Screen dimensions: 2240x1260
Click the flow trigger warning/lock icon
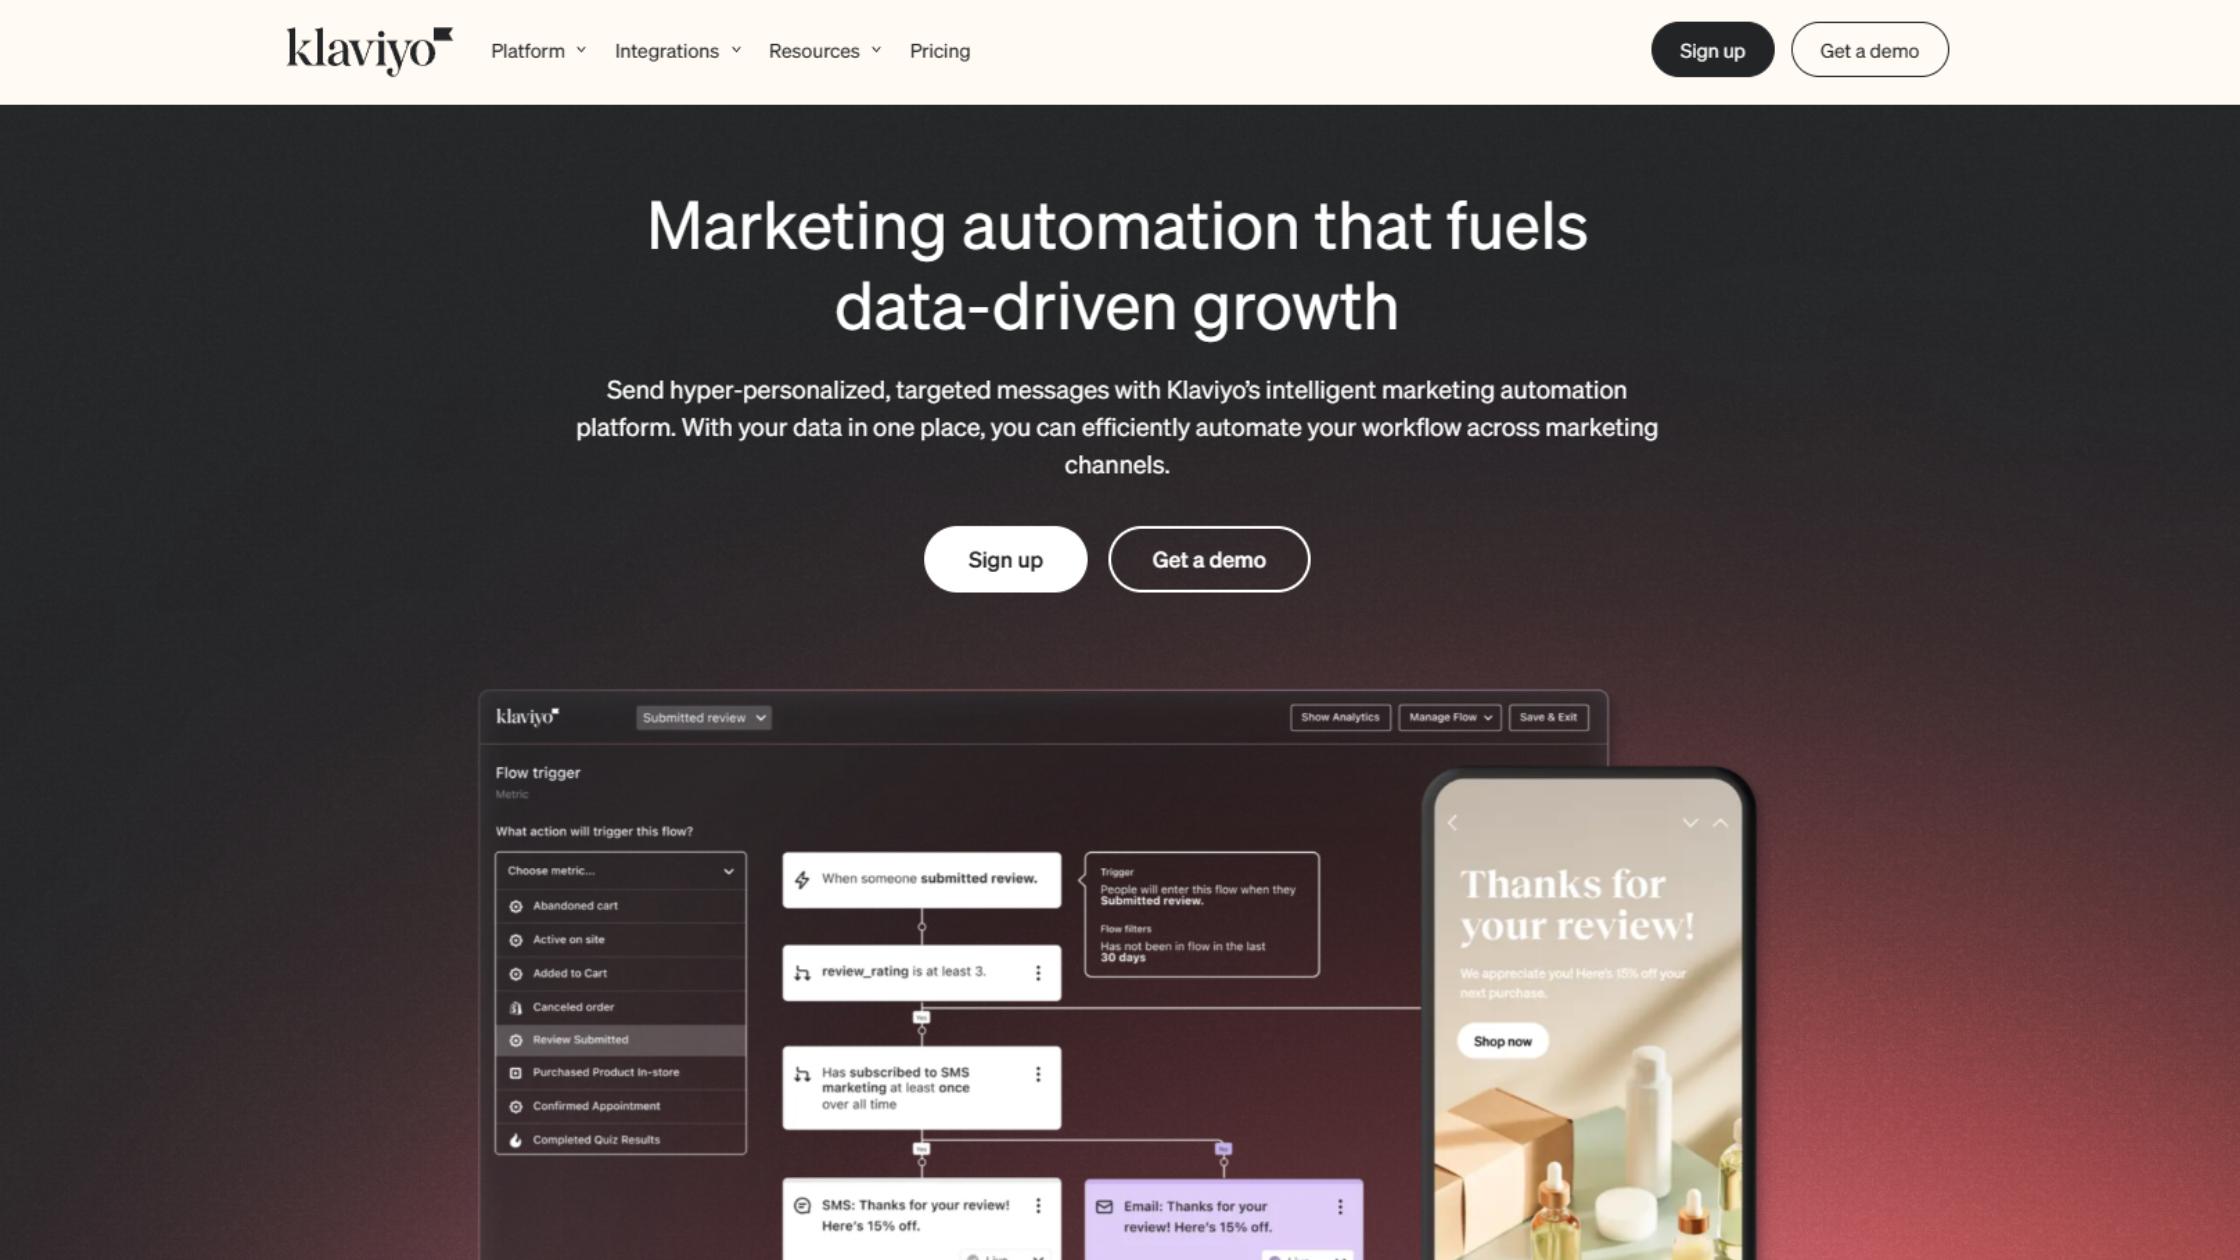pos(515,1006)
